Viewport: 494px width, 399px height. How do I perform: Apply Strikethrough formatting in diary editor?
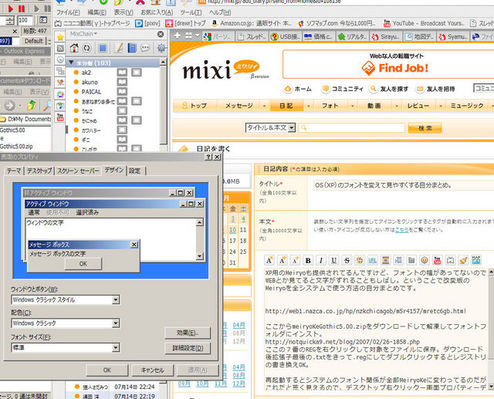[347, 260]
